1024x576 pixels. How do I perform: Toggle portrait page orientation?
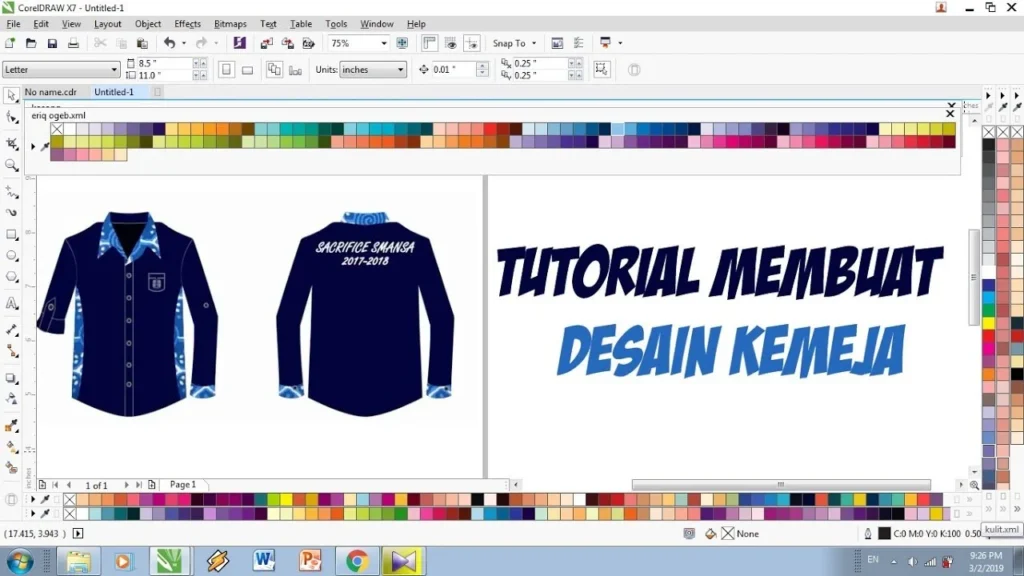[226, 68]
